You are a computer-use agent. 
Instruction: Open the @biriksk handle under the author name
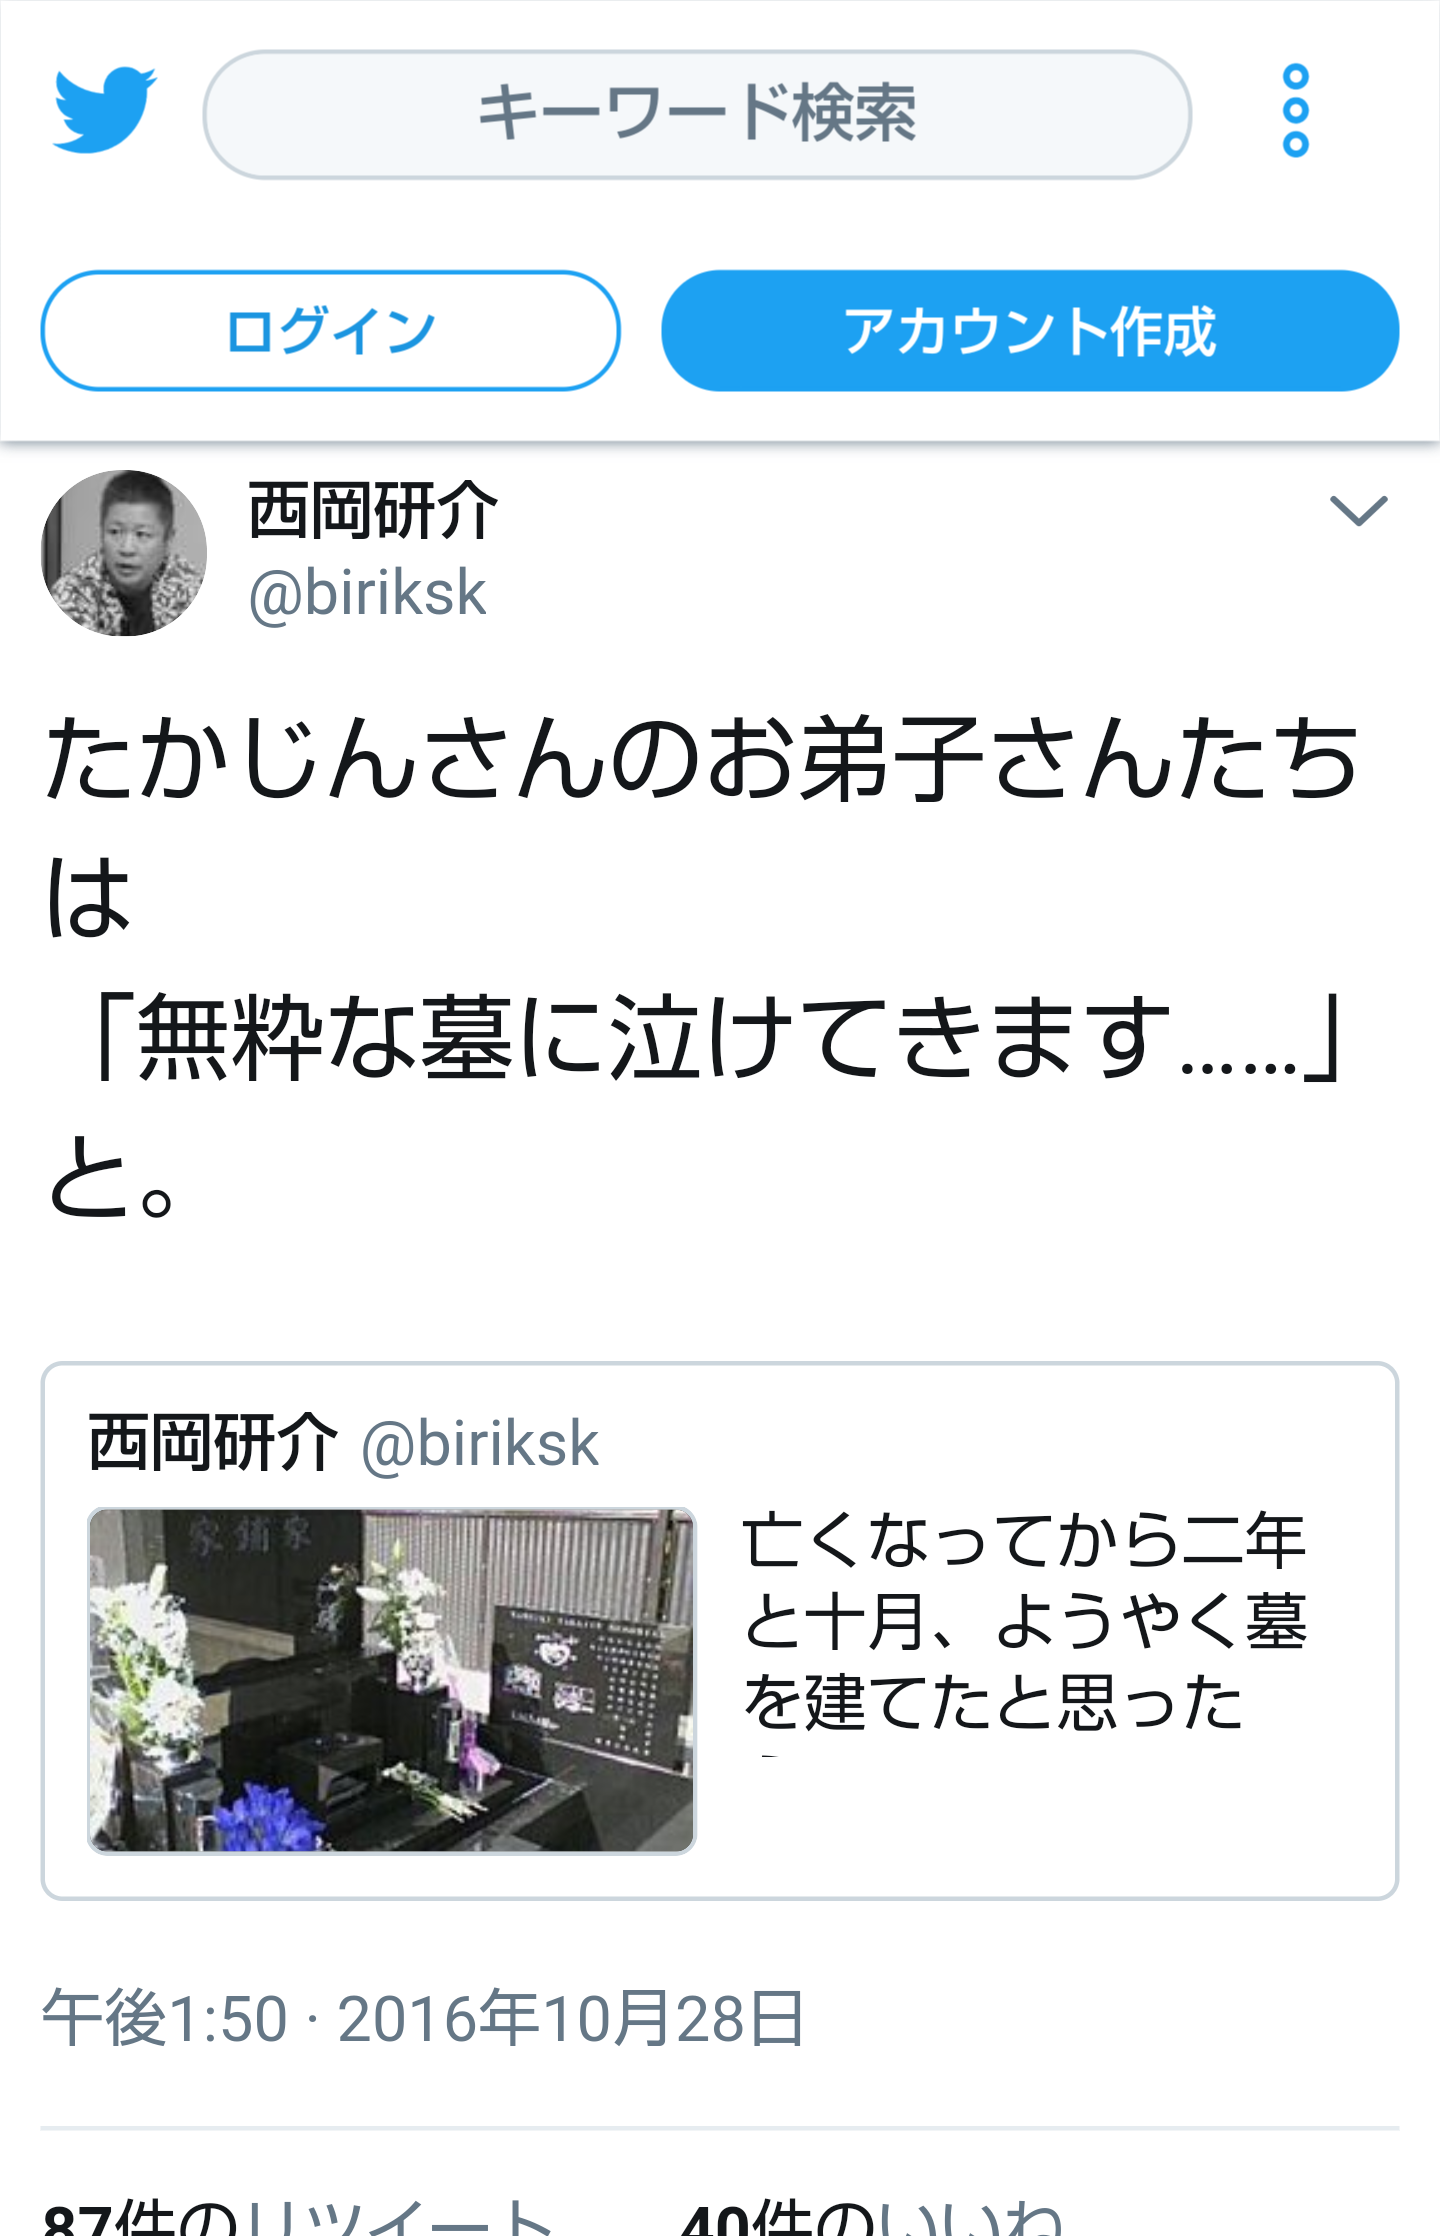pos(367,594)
